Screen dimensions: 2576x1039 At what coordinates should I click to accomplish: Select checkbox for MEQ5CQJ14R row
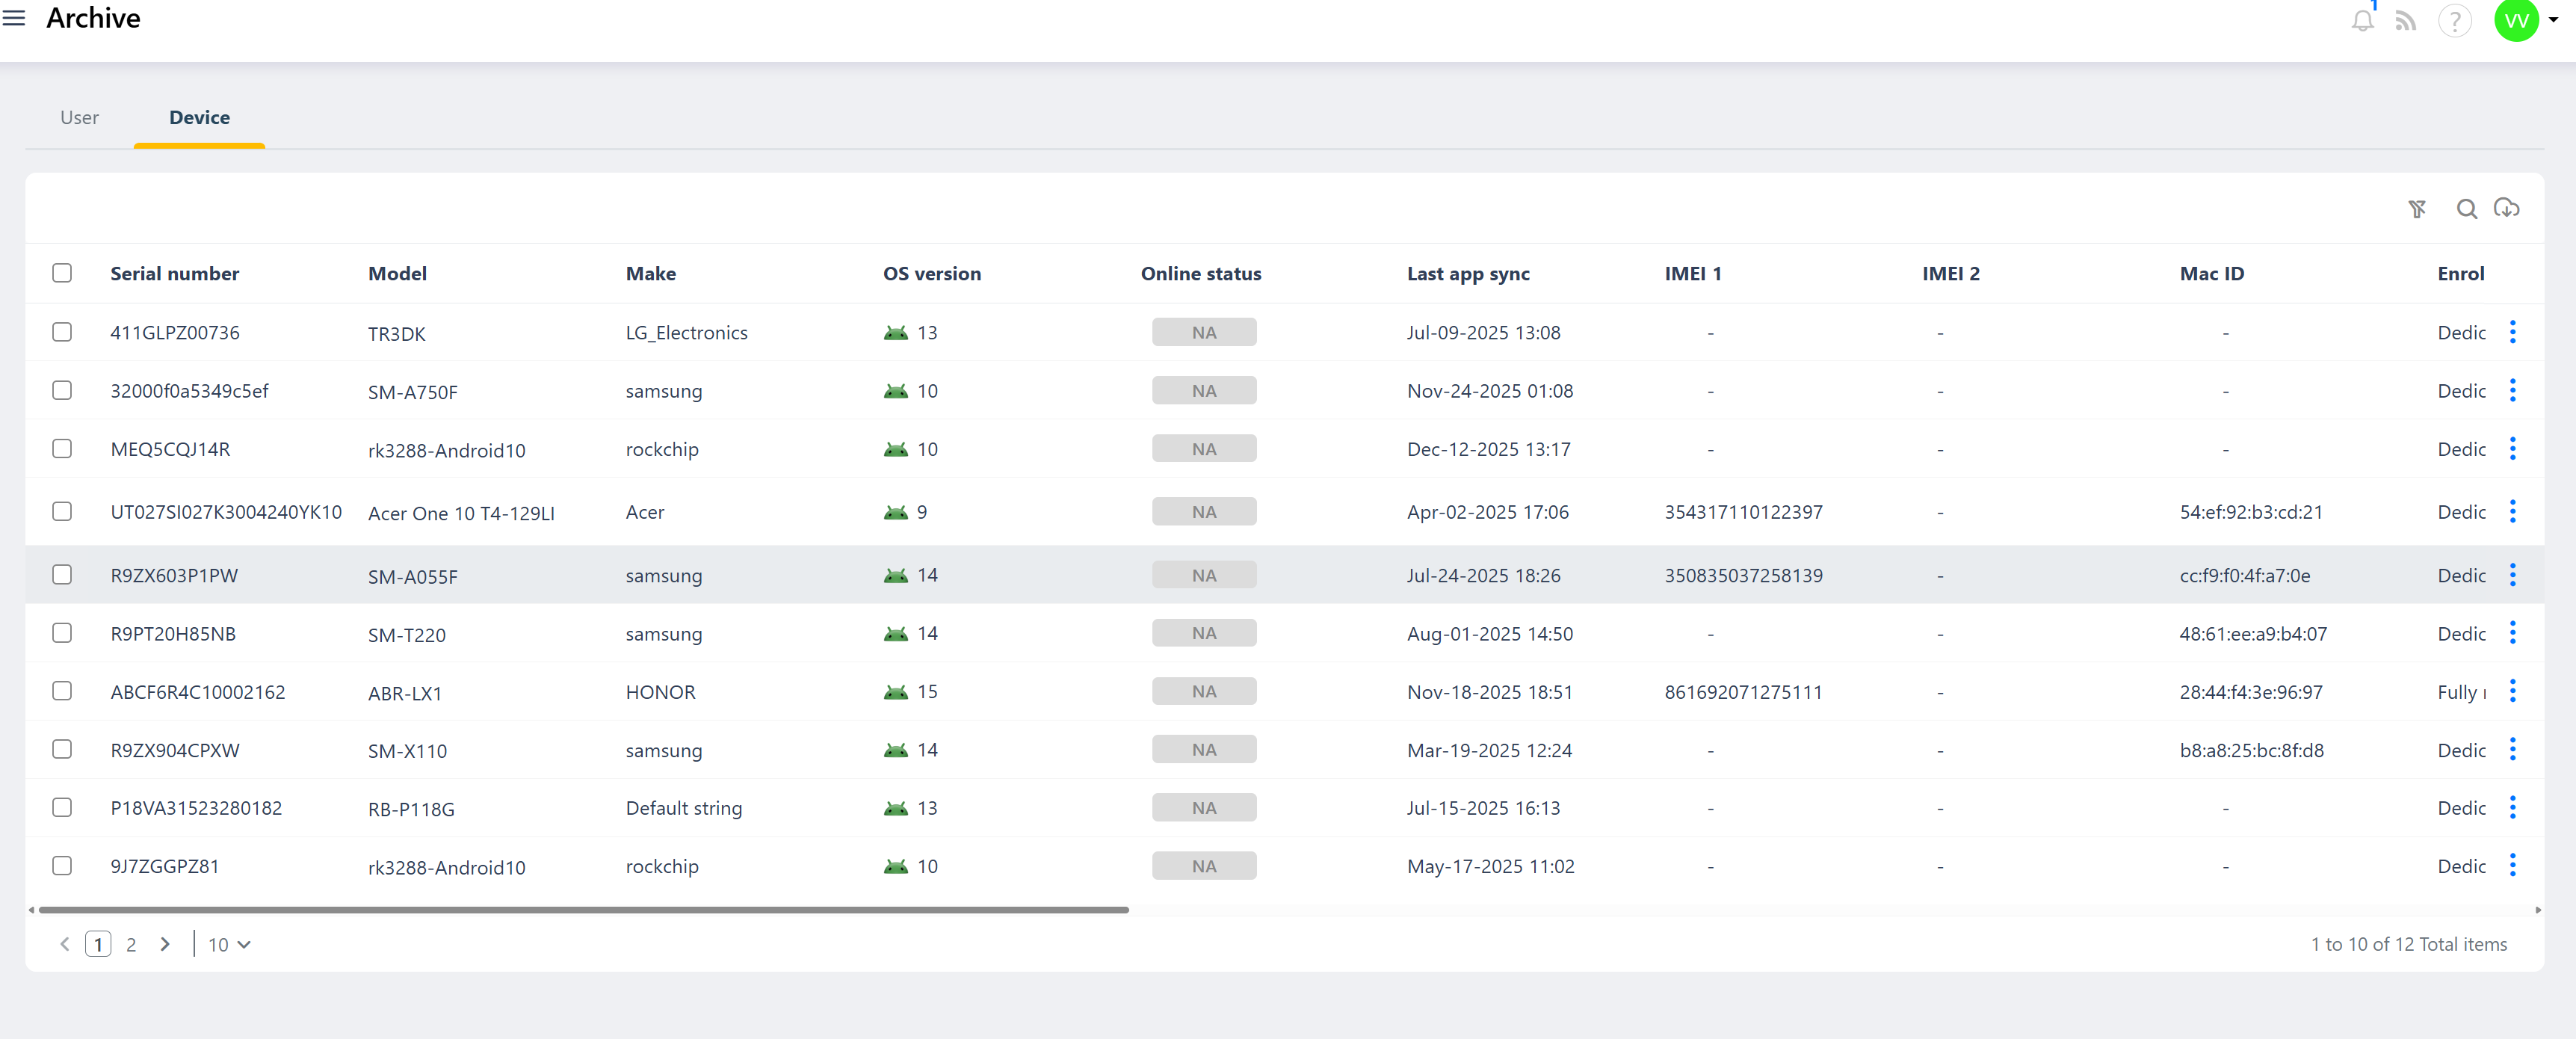pyautogui.click(x=62, y=449)
